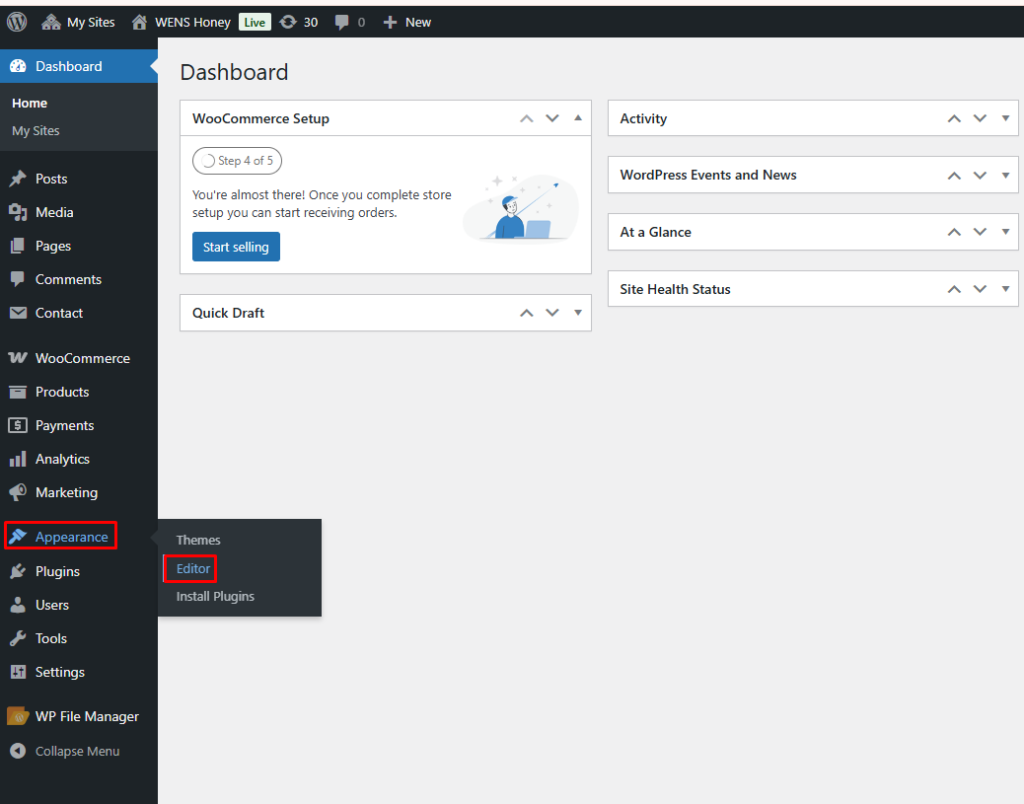
Task: Click the WooCommerce Woo logo icon
Action: pyautogui.click(x=18, y=358)
